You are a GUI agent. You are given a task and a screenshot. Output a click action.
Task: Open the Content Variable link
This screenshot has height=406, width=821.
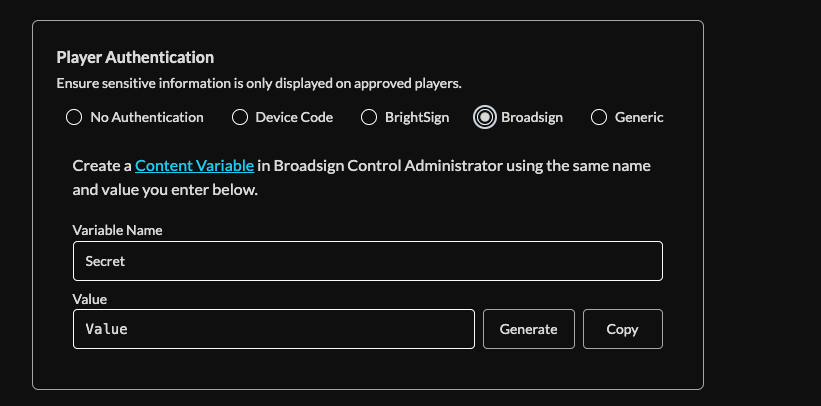(194, 166)
